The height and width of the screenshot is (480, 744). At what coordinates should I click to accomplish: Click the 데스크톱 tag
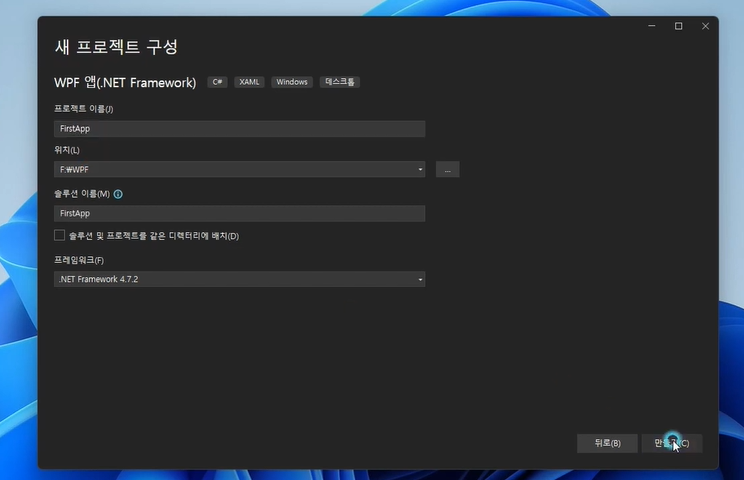pos(340,82)
